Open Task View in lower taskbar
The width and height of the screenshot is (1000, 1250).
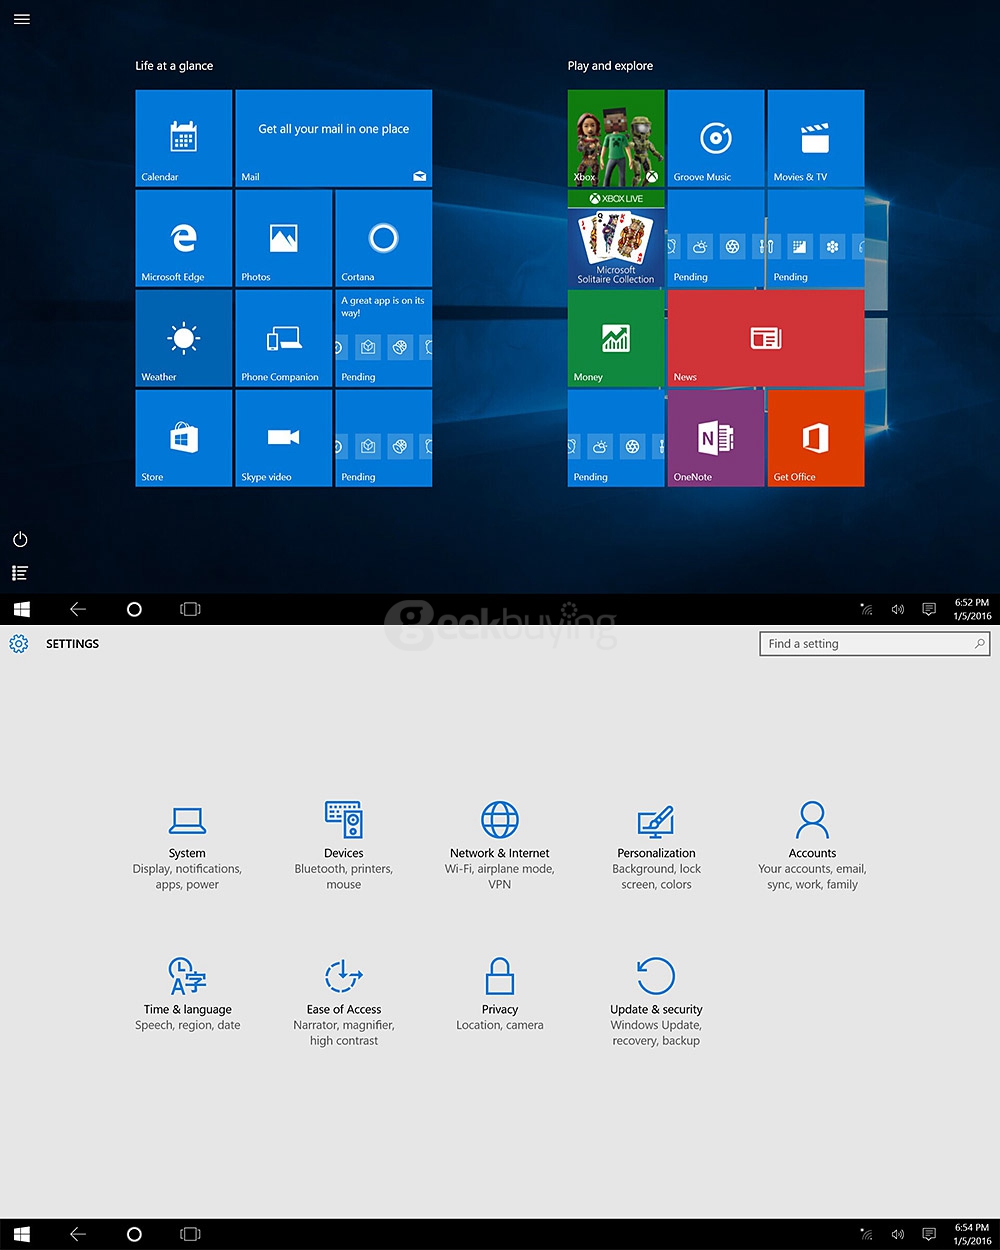[x=190, y=1234]
